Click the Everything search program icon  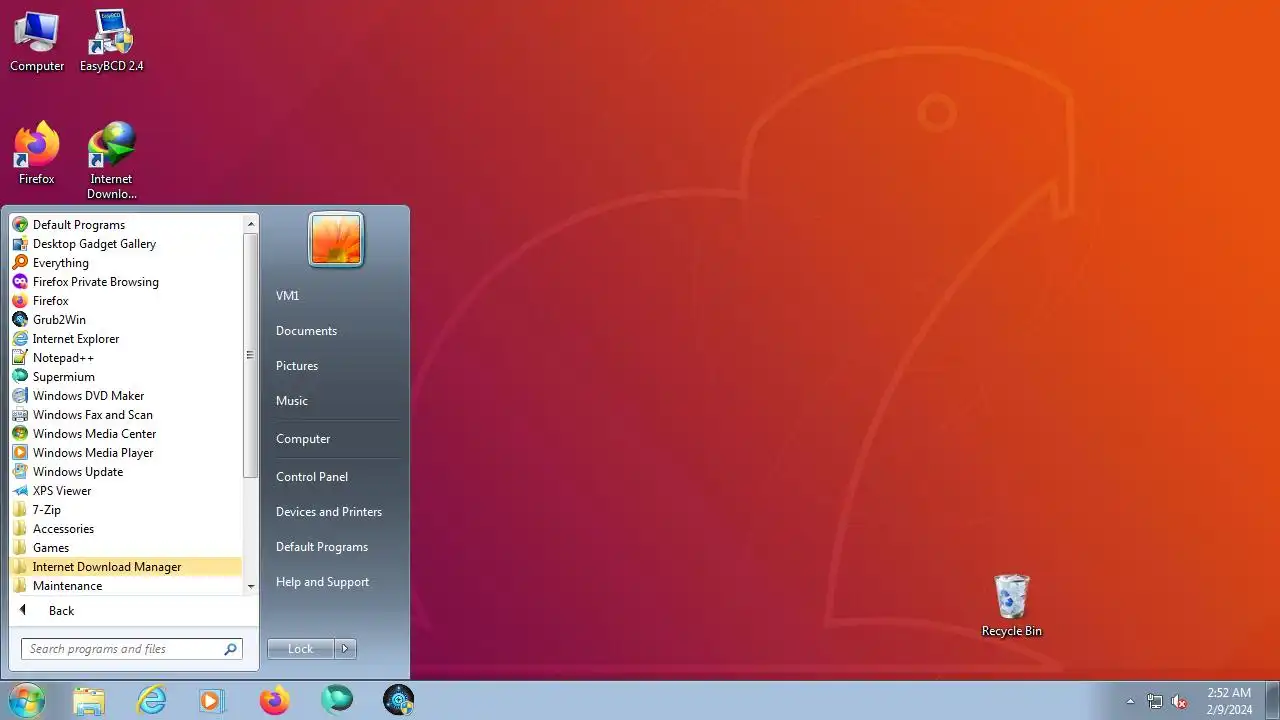(20, 263)
